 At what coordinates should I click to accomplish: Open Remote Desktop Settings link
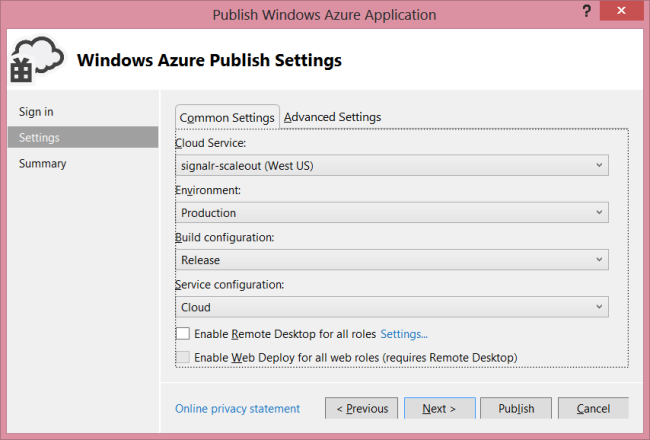pyautogui.click(x=404, y=334)
